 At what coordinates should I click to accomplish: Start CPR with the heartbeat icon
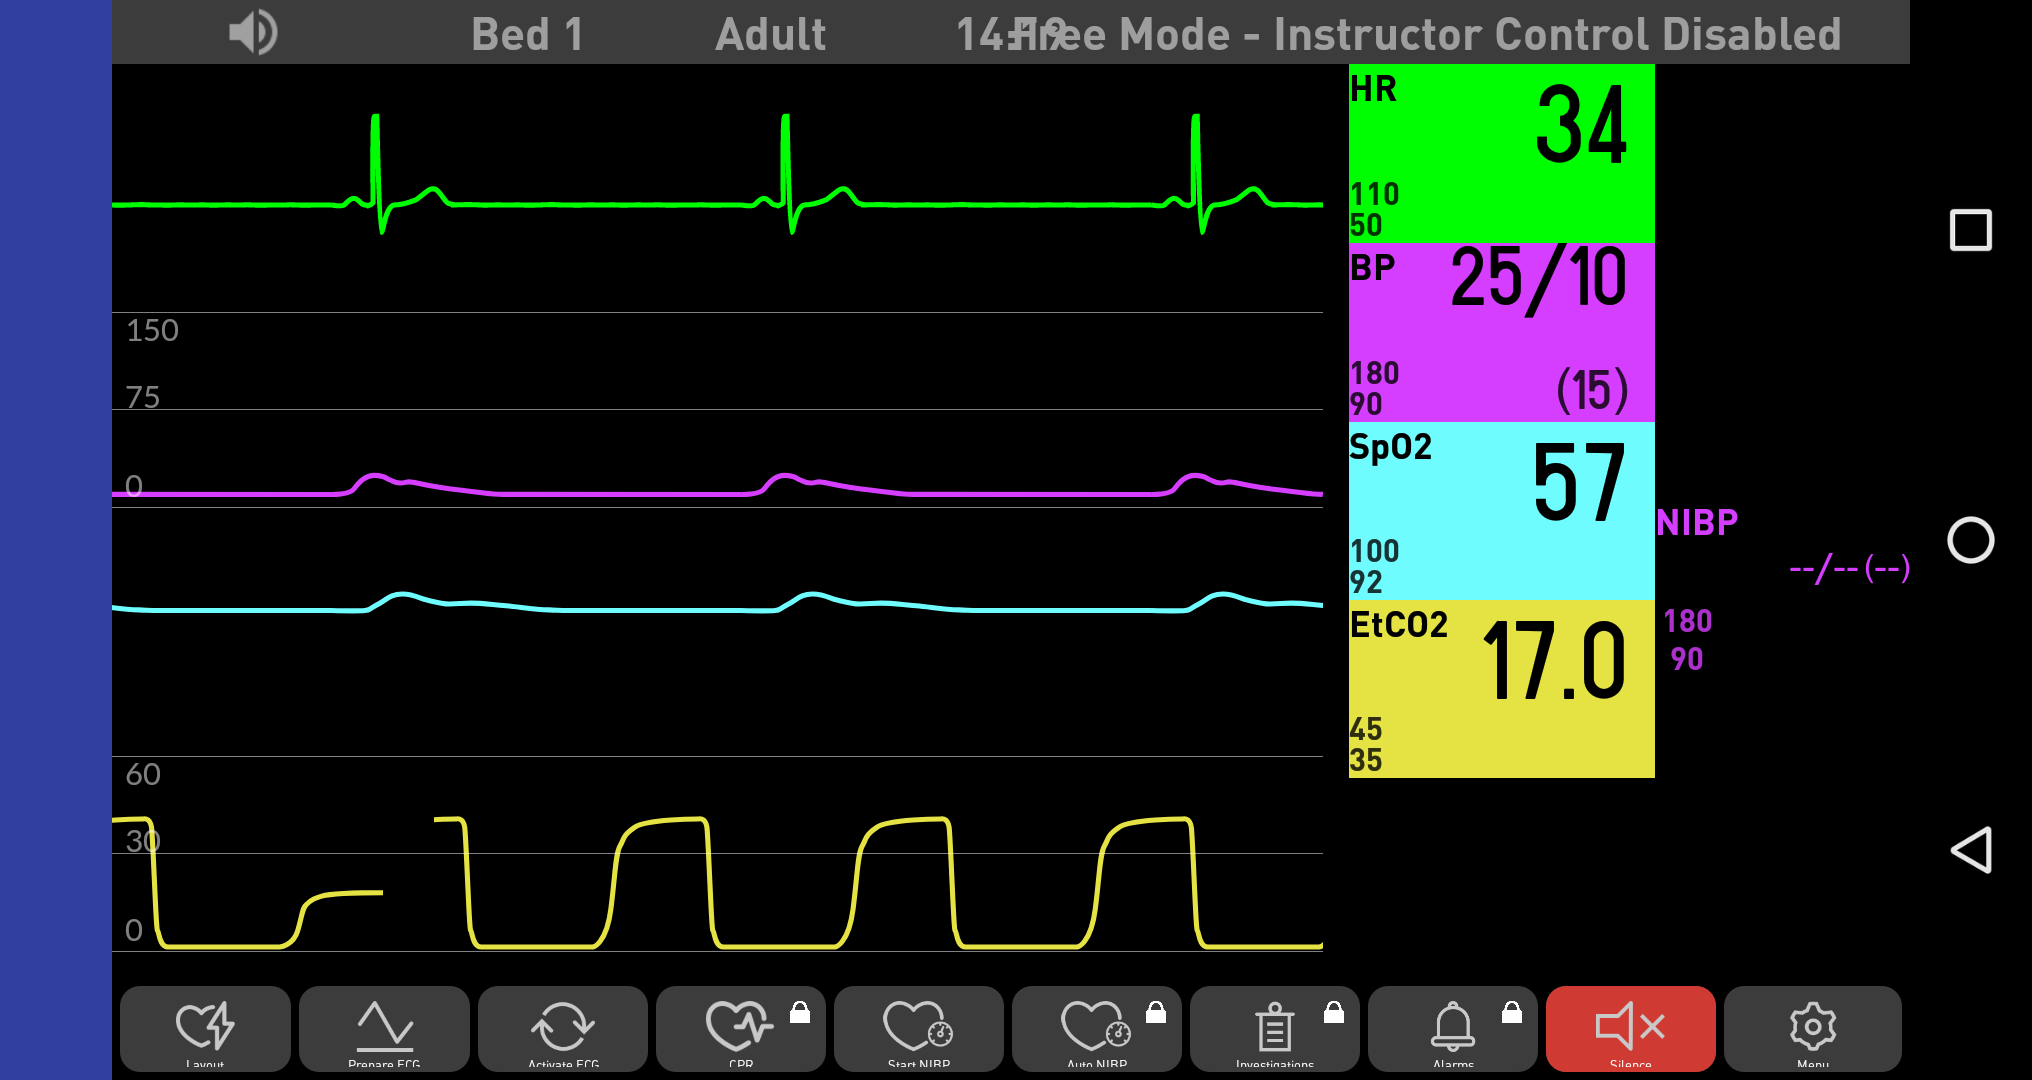click(740, 1027)
